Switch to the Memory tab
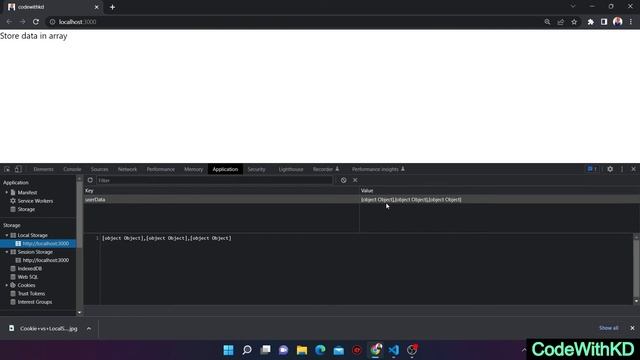640x360 pixels. 193,169
